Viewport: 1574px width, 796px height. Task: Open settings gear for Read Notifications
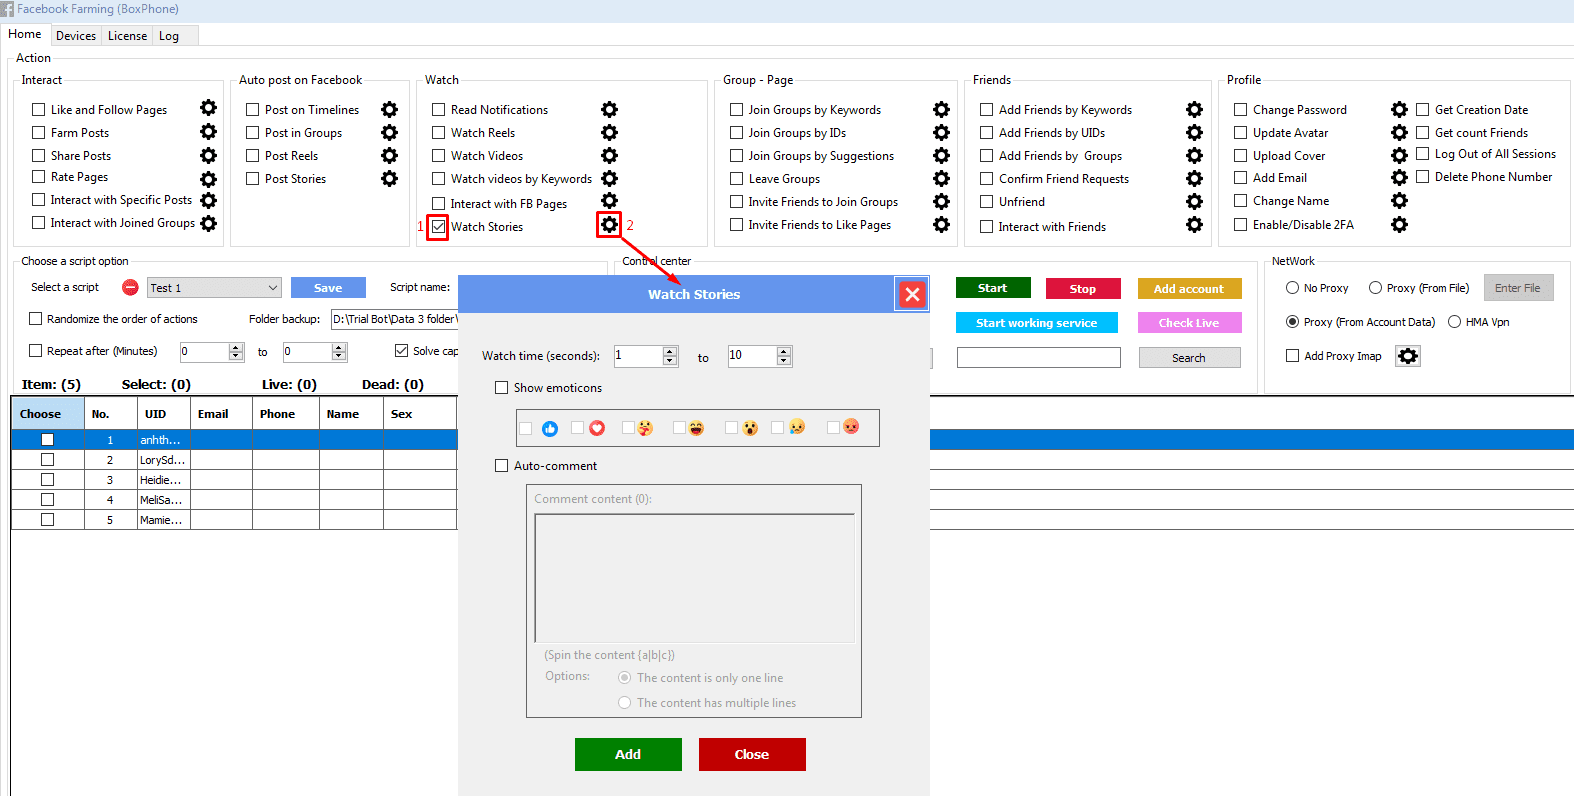(609, 109)
